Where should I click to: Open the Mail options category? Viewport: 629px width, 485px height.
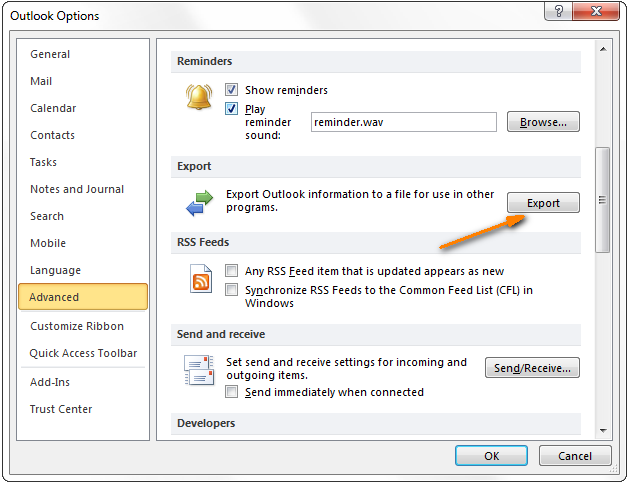(x=41, y=81)
